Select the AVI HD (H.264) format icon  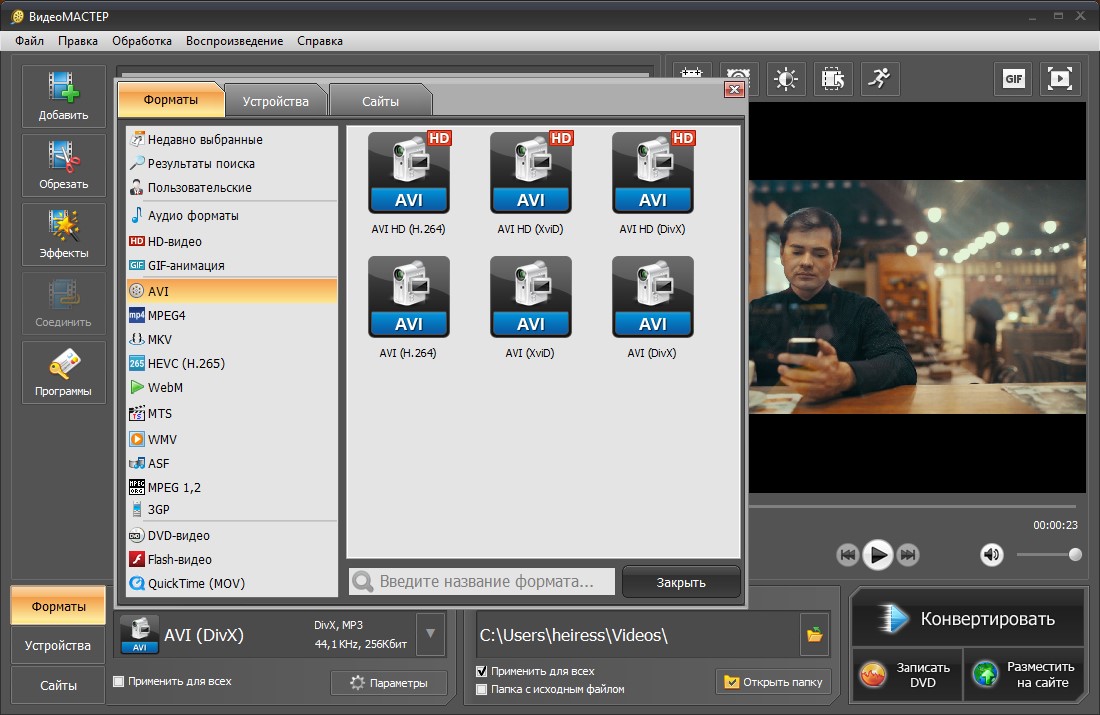[x=408, y=173]
